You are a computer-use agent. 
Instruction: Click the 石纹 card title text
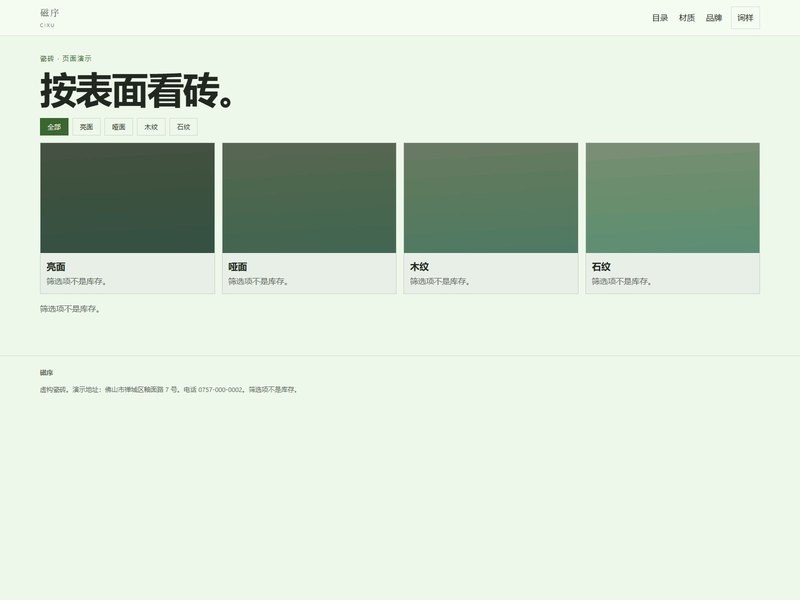click(601, 267)
